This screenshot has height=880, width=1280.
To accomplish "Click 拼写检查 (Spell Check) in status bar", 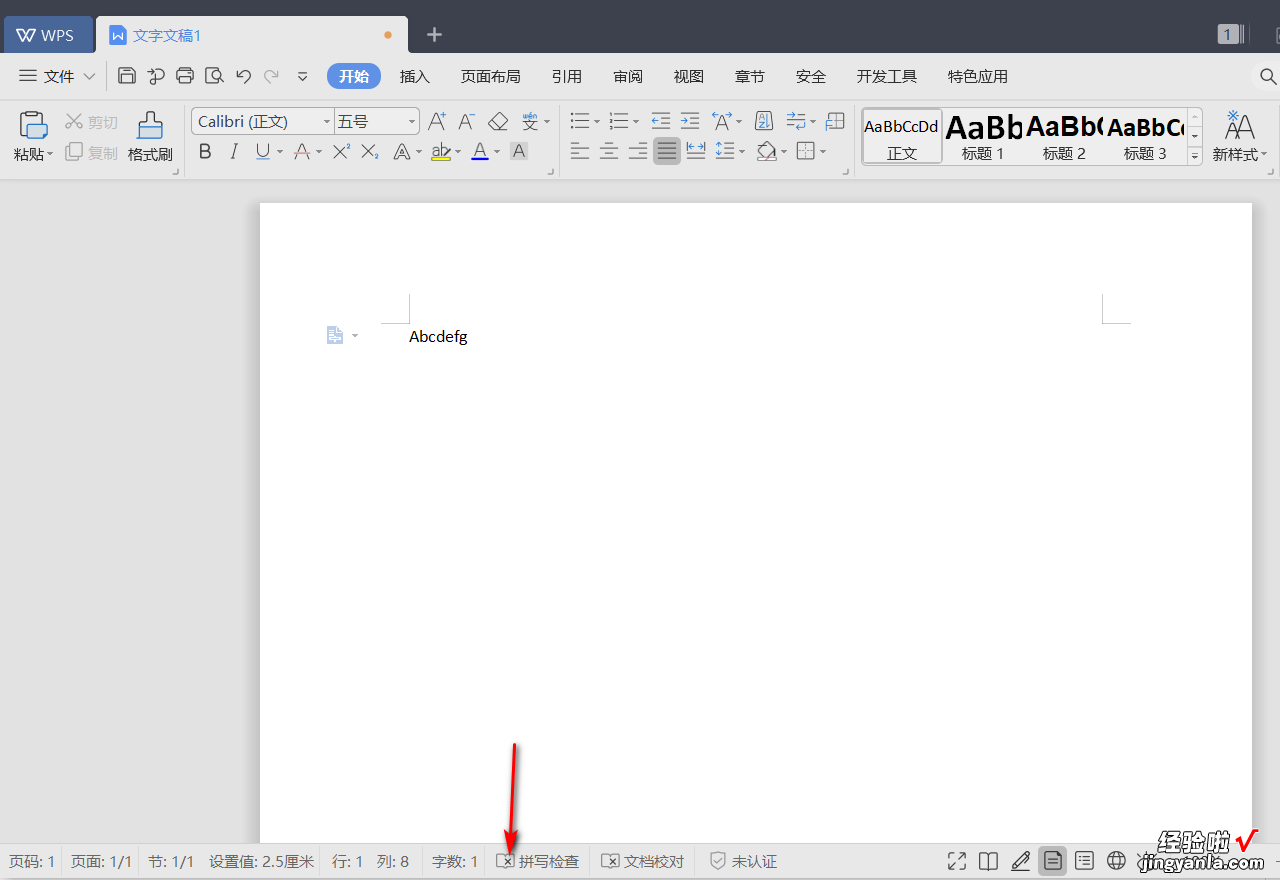I will tap(538, 861).
